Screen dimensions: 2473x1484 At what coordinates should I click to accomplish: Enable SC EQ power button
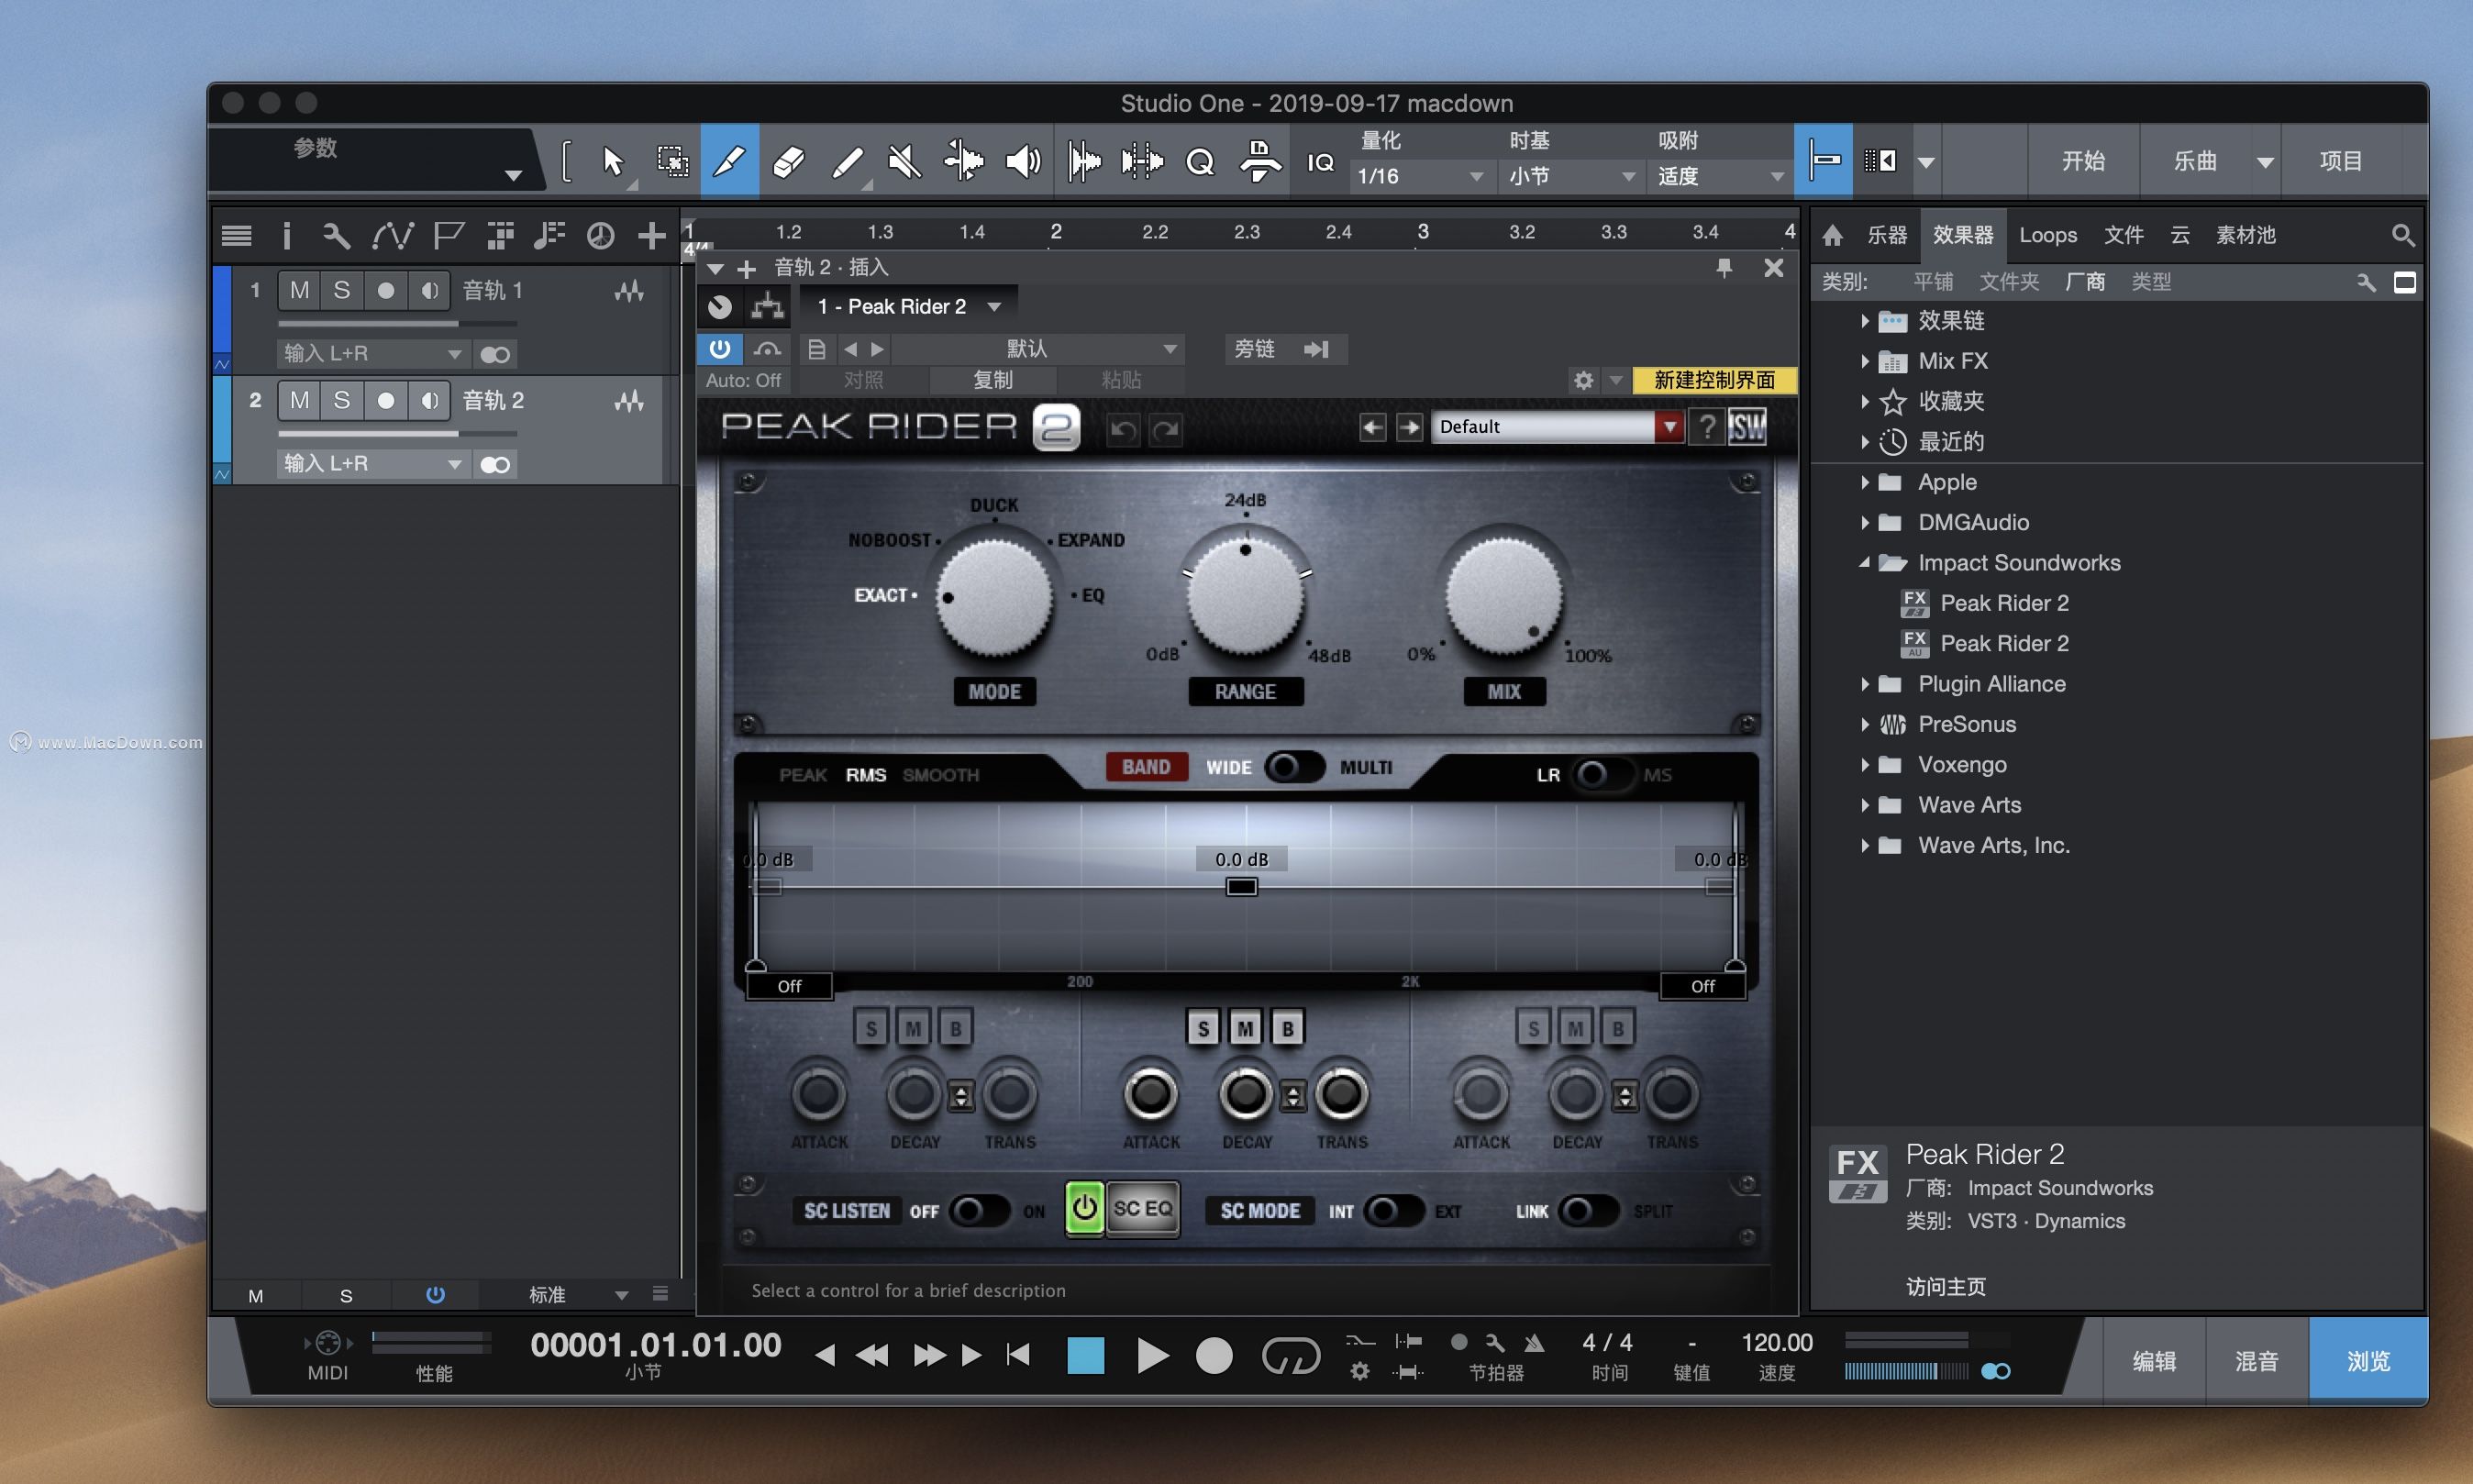tap(1084, 1209)
